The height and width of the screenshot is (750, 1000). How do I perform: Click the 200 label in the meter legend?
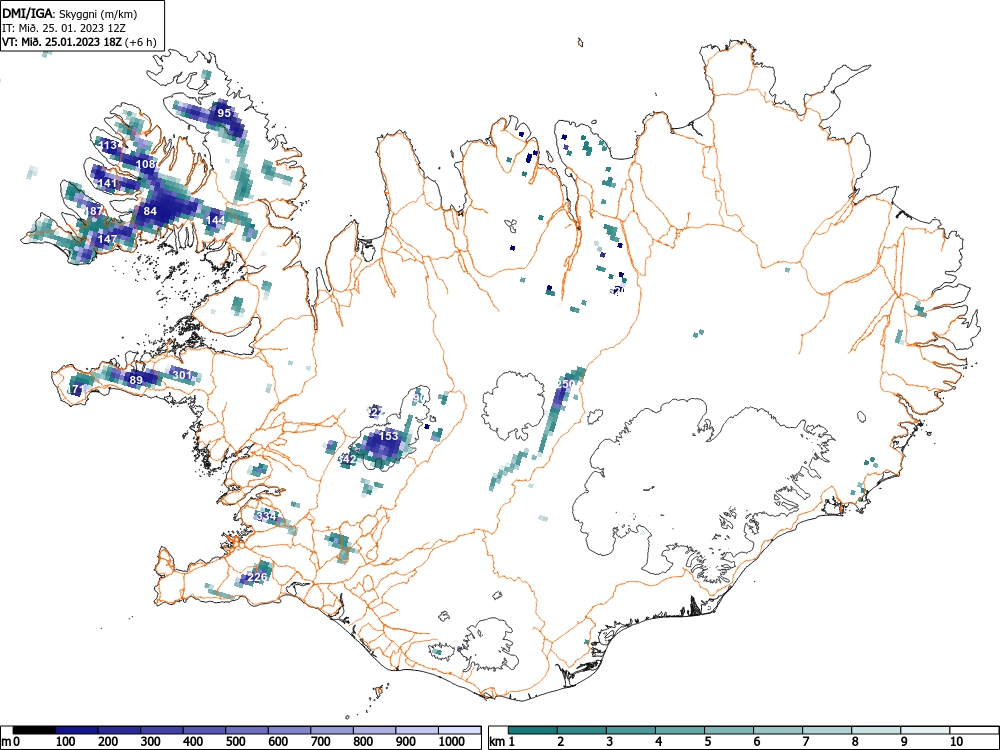point(108,742)
